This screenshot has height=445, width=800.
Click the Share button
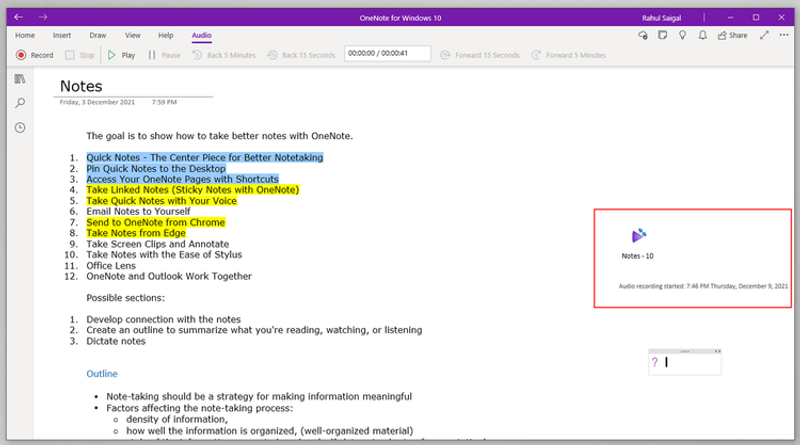tap(733, 35)
